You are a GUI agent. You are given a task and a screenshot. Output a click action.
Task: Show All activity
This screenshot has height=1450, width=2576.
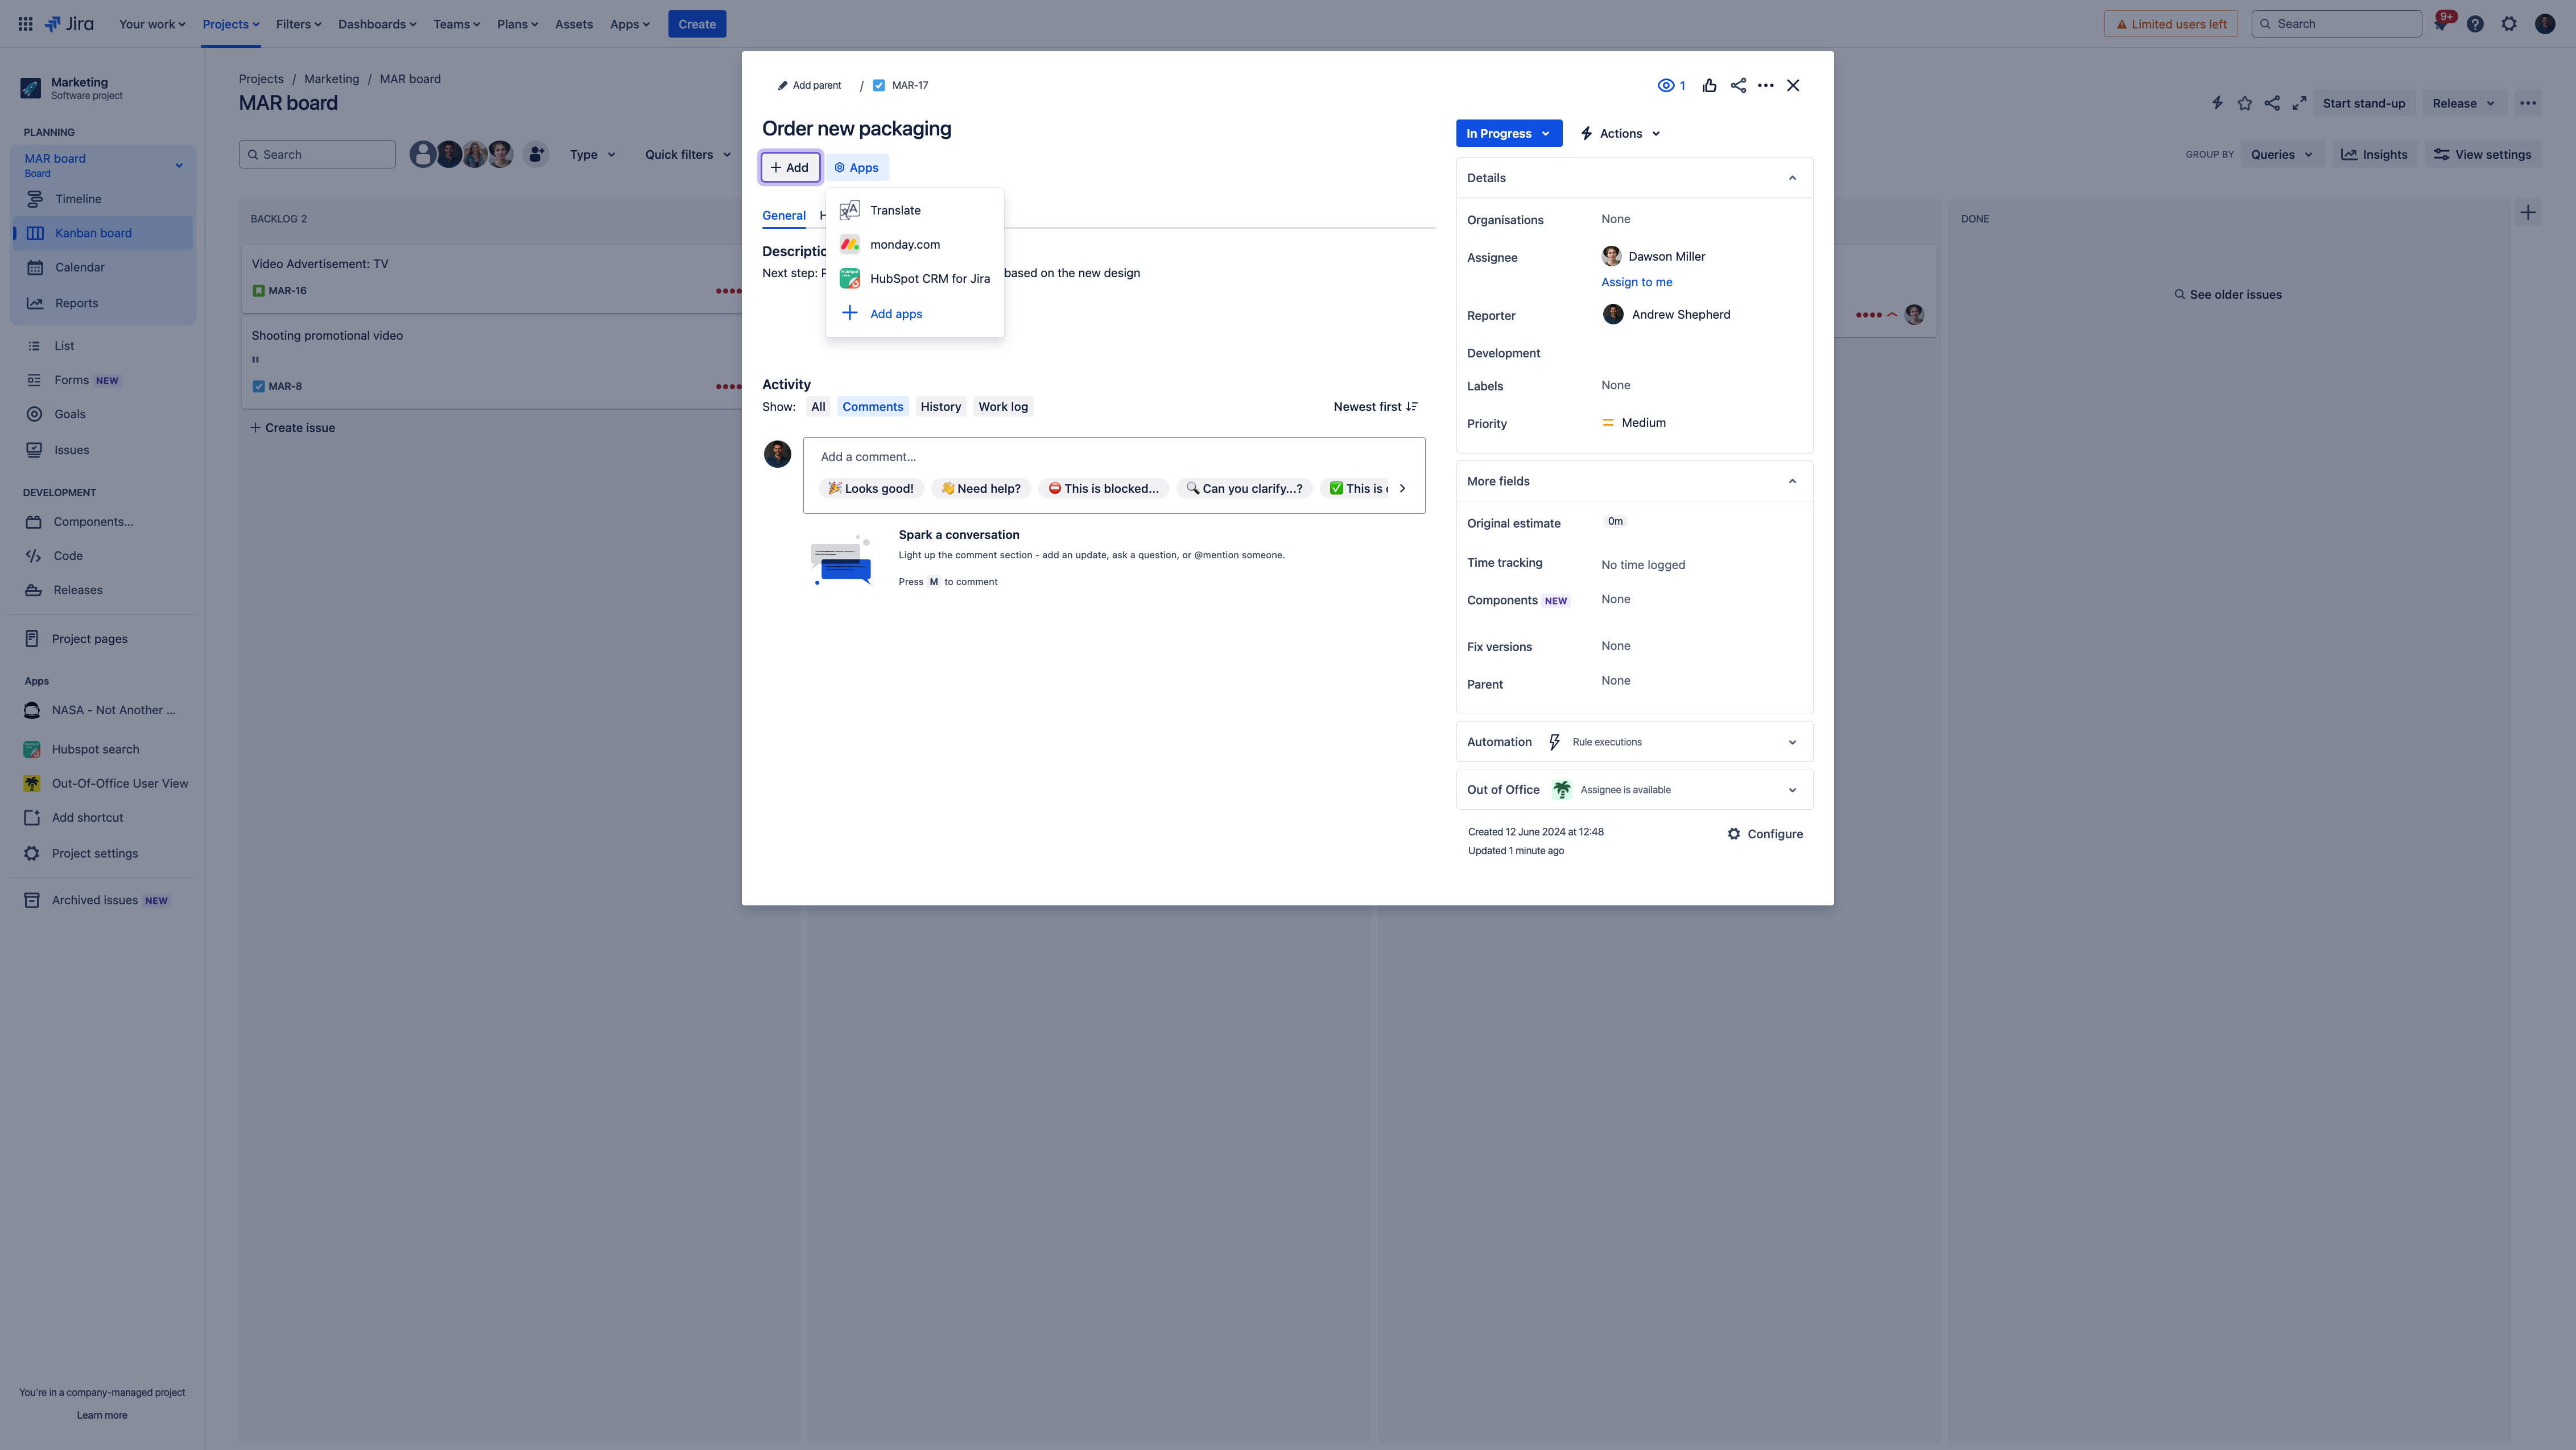pyautogui.click(x=818, y=407)
